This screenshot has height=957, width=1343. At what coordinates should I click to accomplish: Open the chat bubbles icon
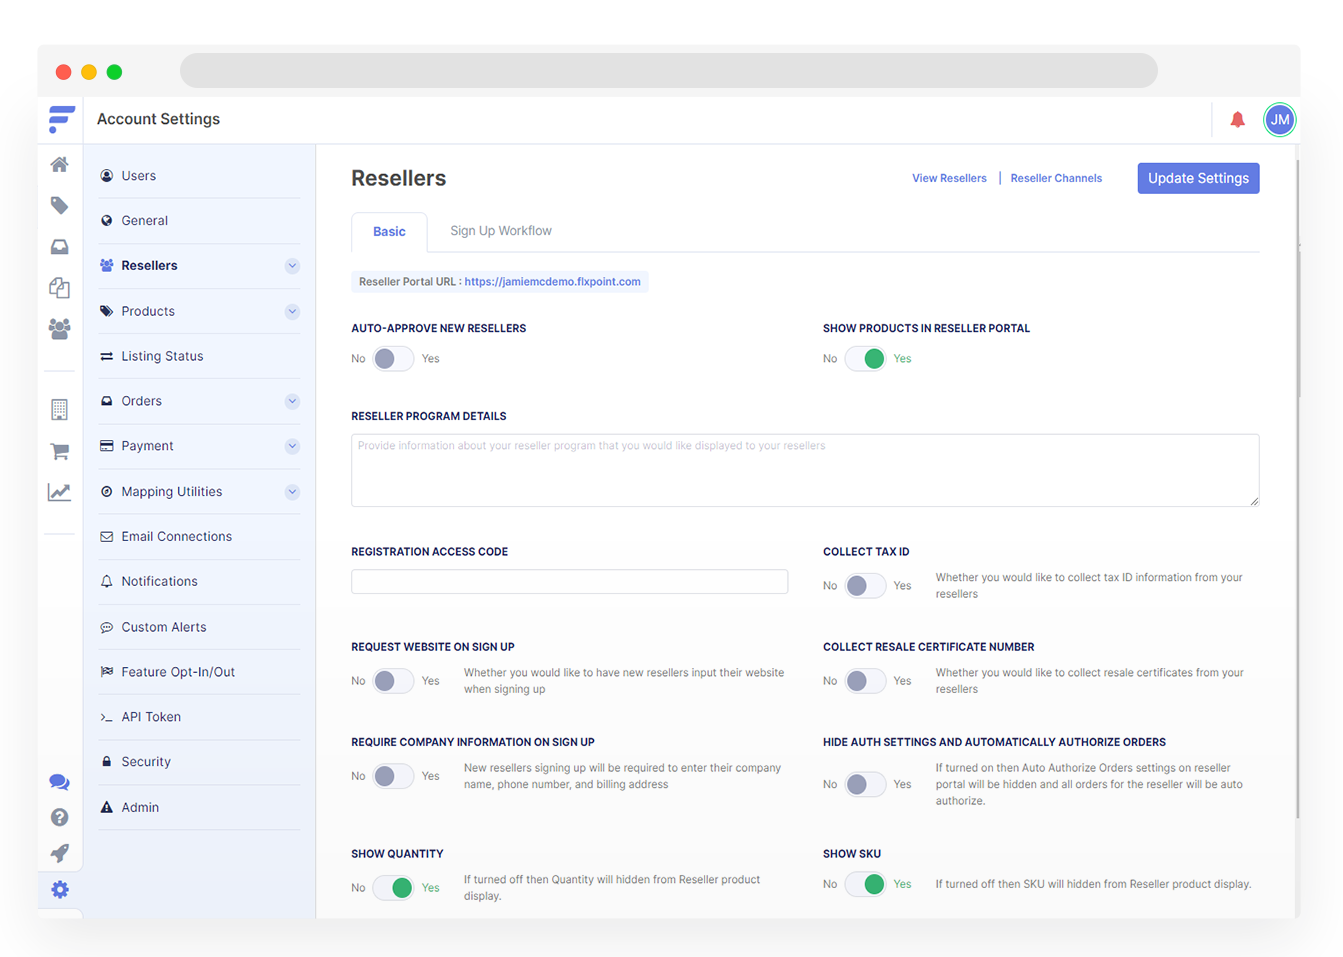click(x=60, y=782)
